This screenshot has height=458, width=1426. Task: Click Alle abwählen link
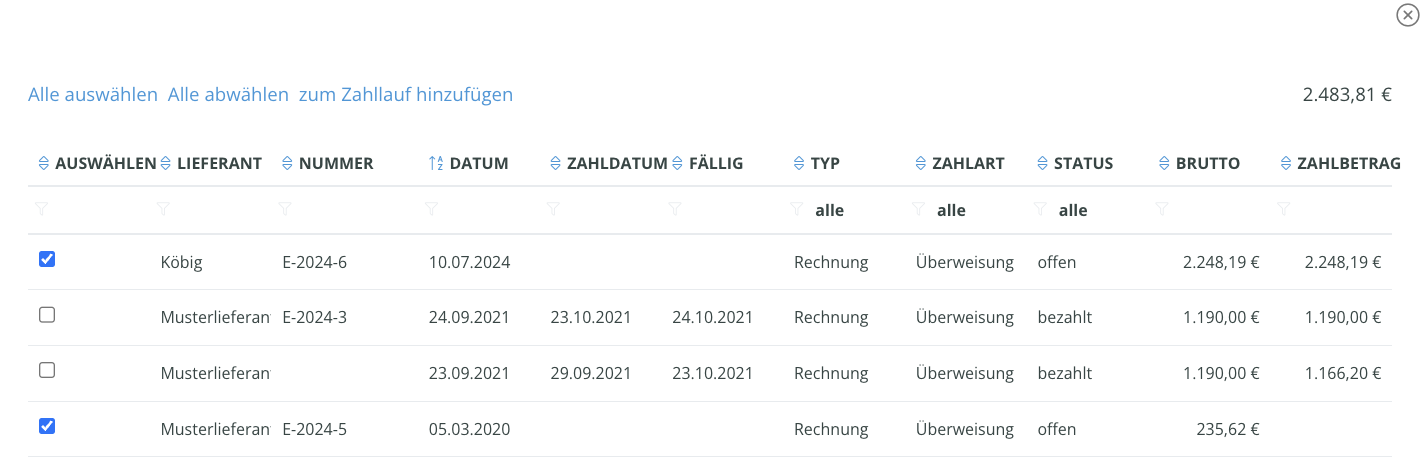click(228, 95)
